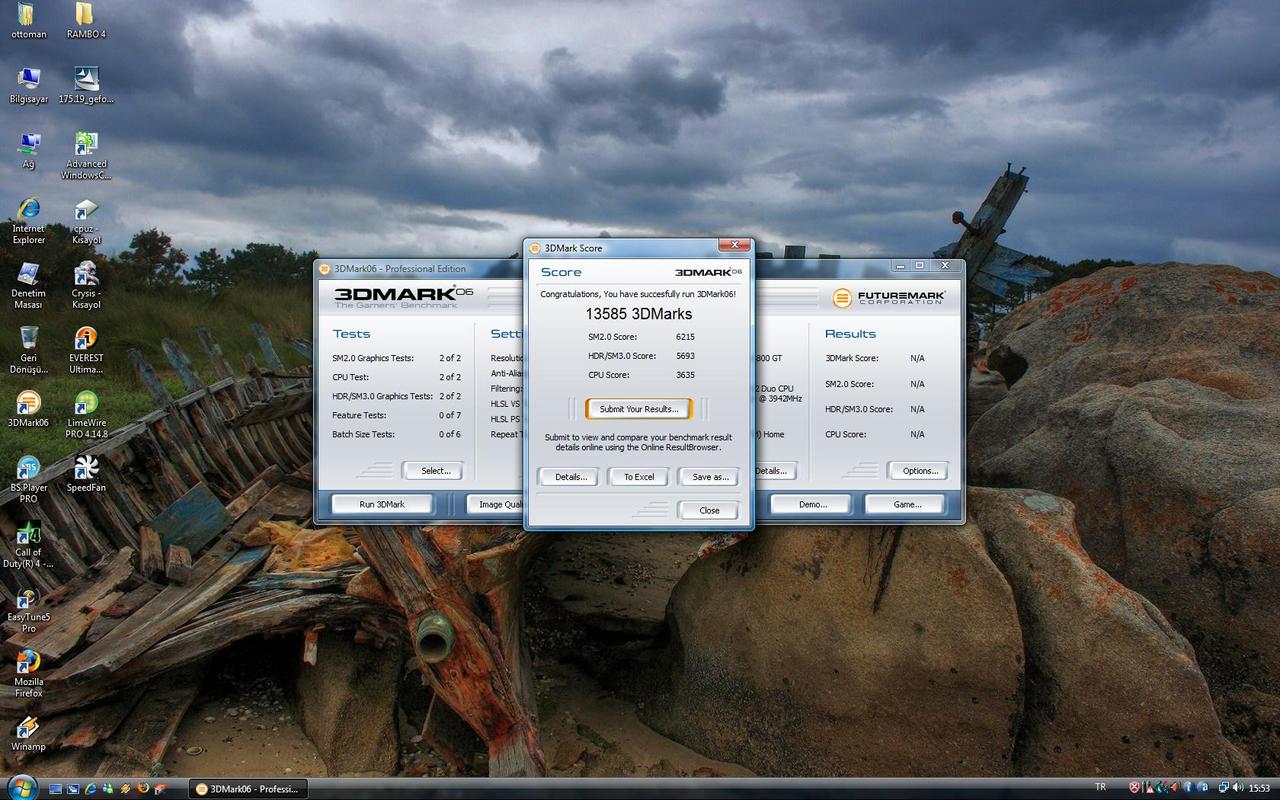Screen dimensions: 1280x800
Task: Open score Details in 3DMark Score dialog
Action: (570, 477)
